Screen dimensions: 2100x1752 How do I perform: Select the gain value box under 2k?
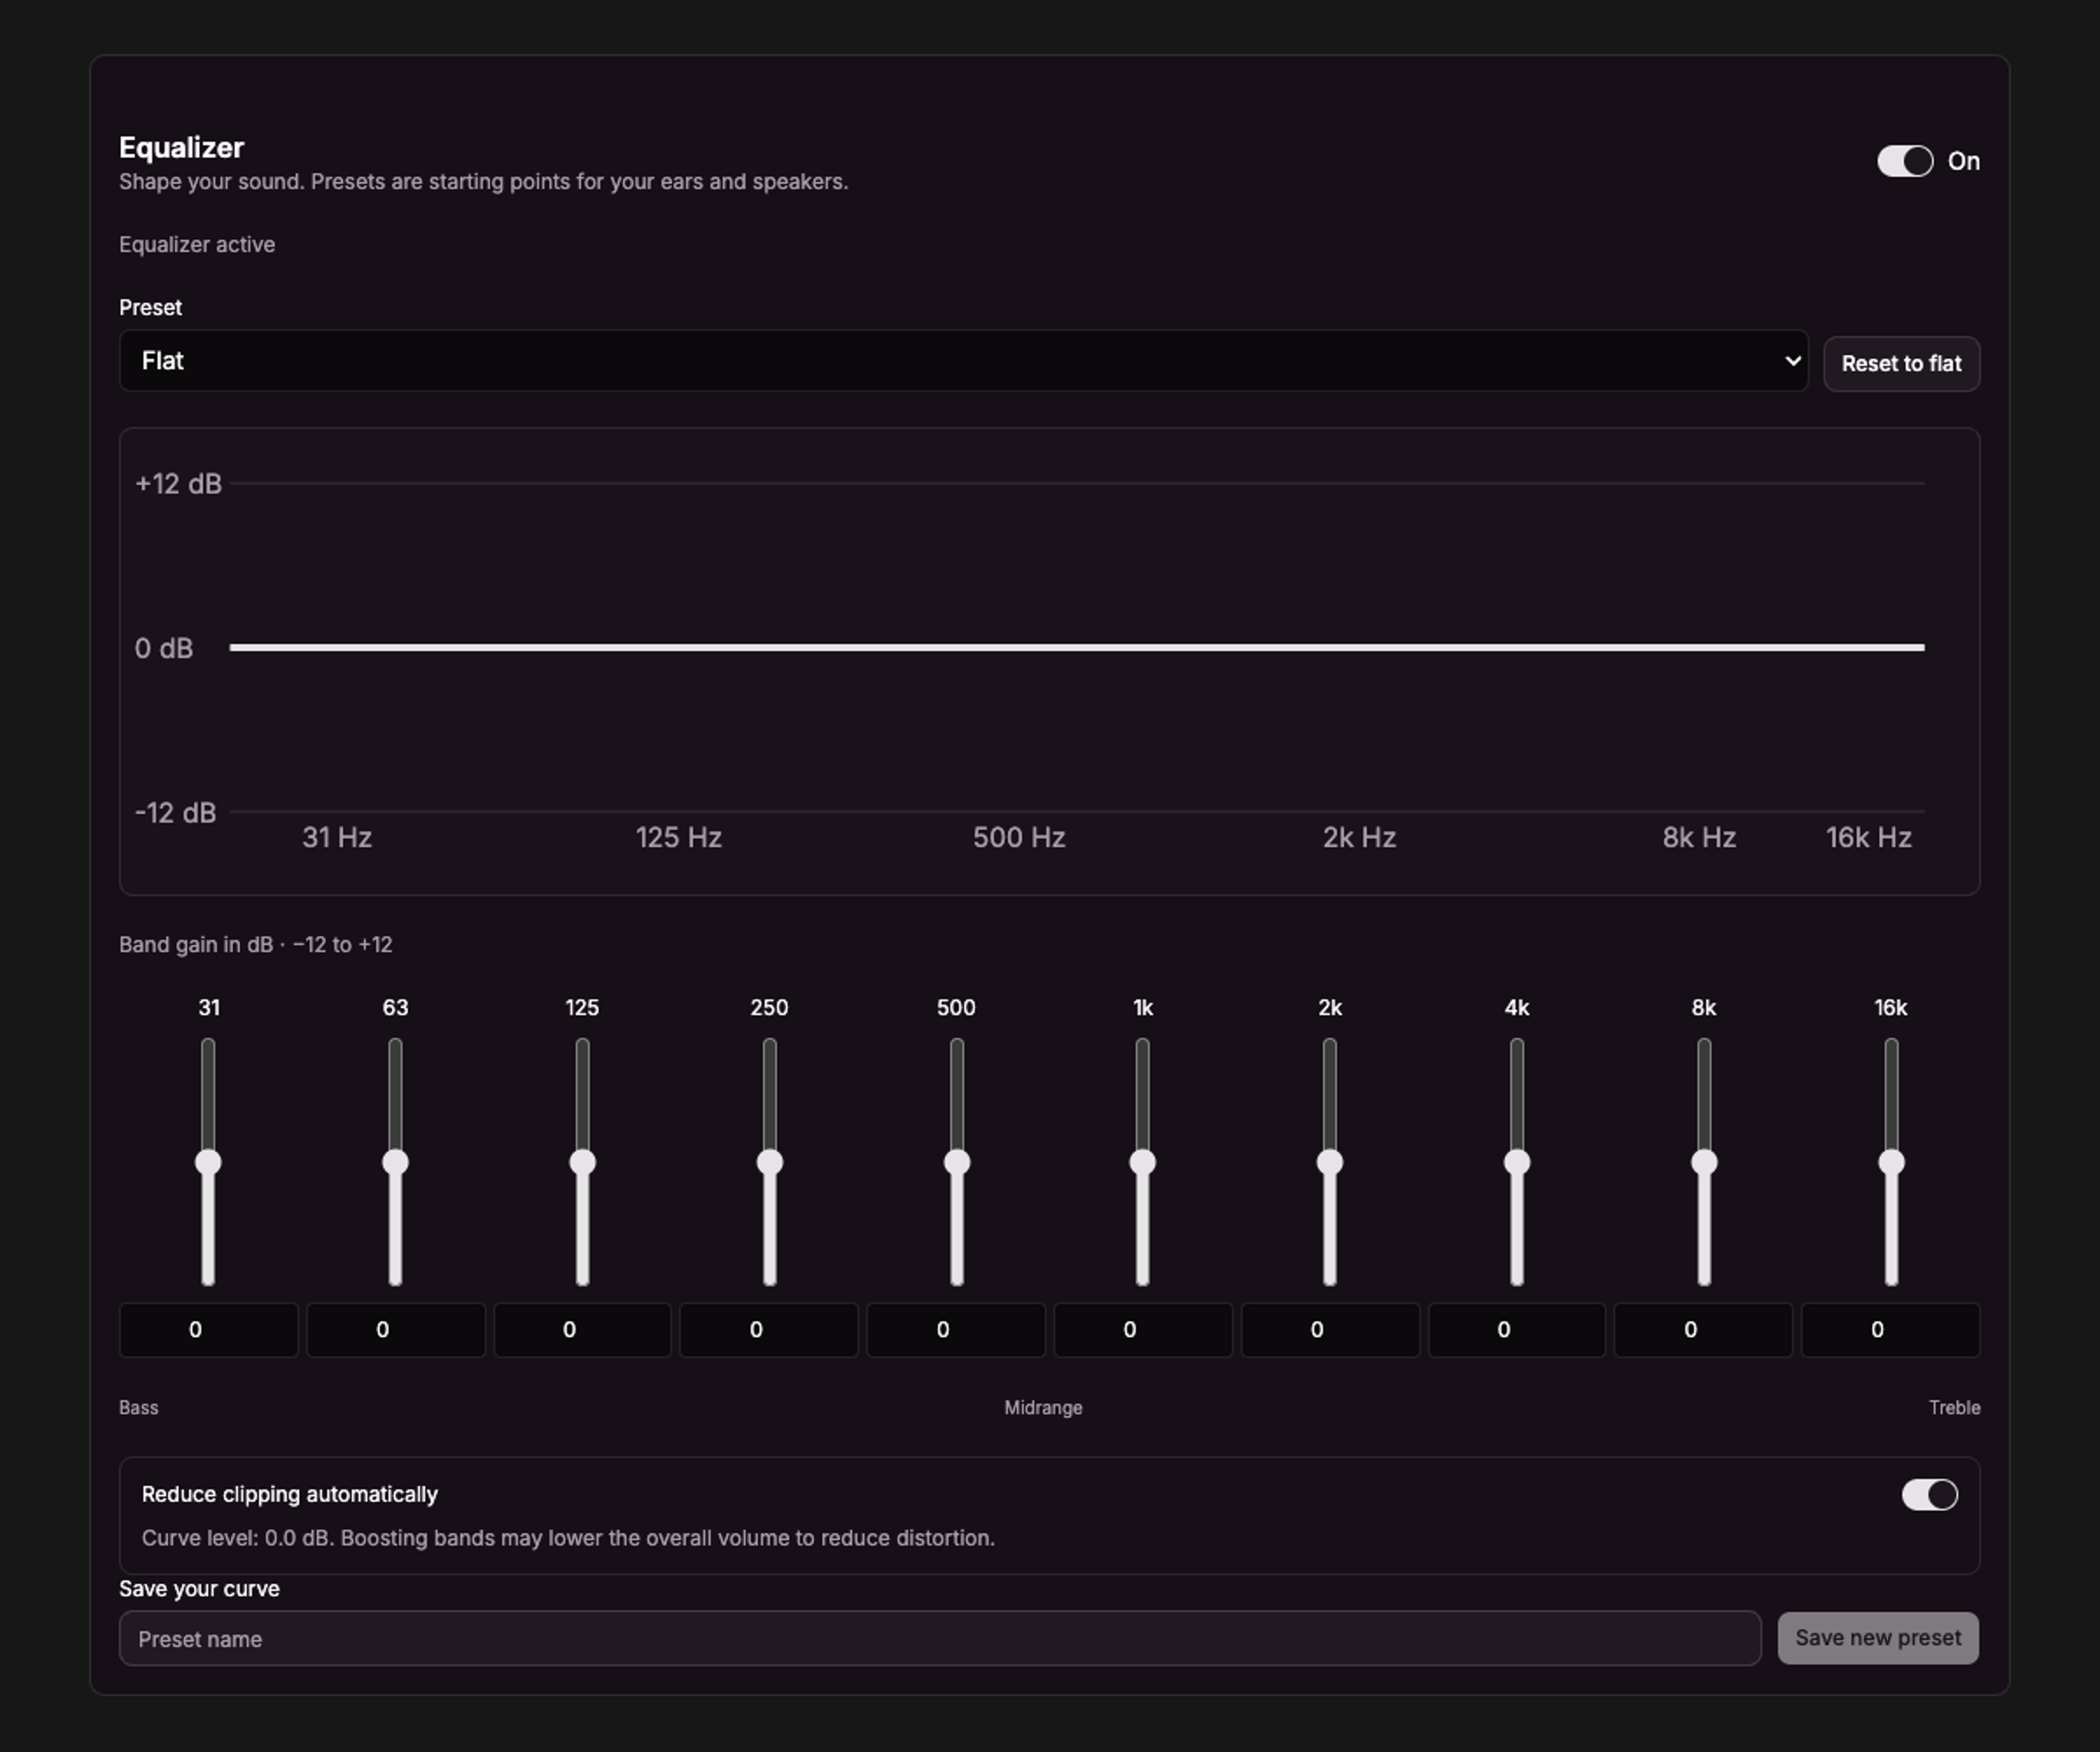(x=1329, y=1330)
